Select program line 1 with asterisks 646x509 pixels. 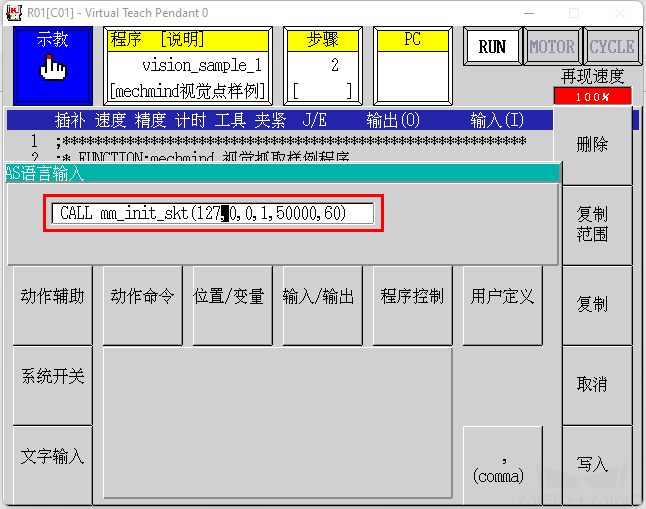(x=279, y=141)
